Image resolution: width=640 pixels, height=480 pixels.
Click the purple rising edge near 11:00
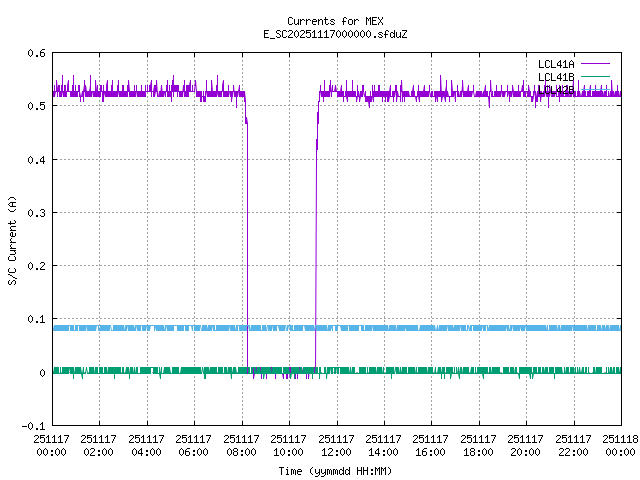point(316,250)
